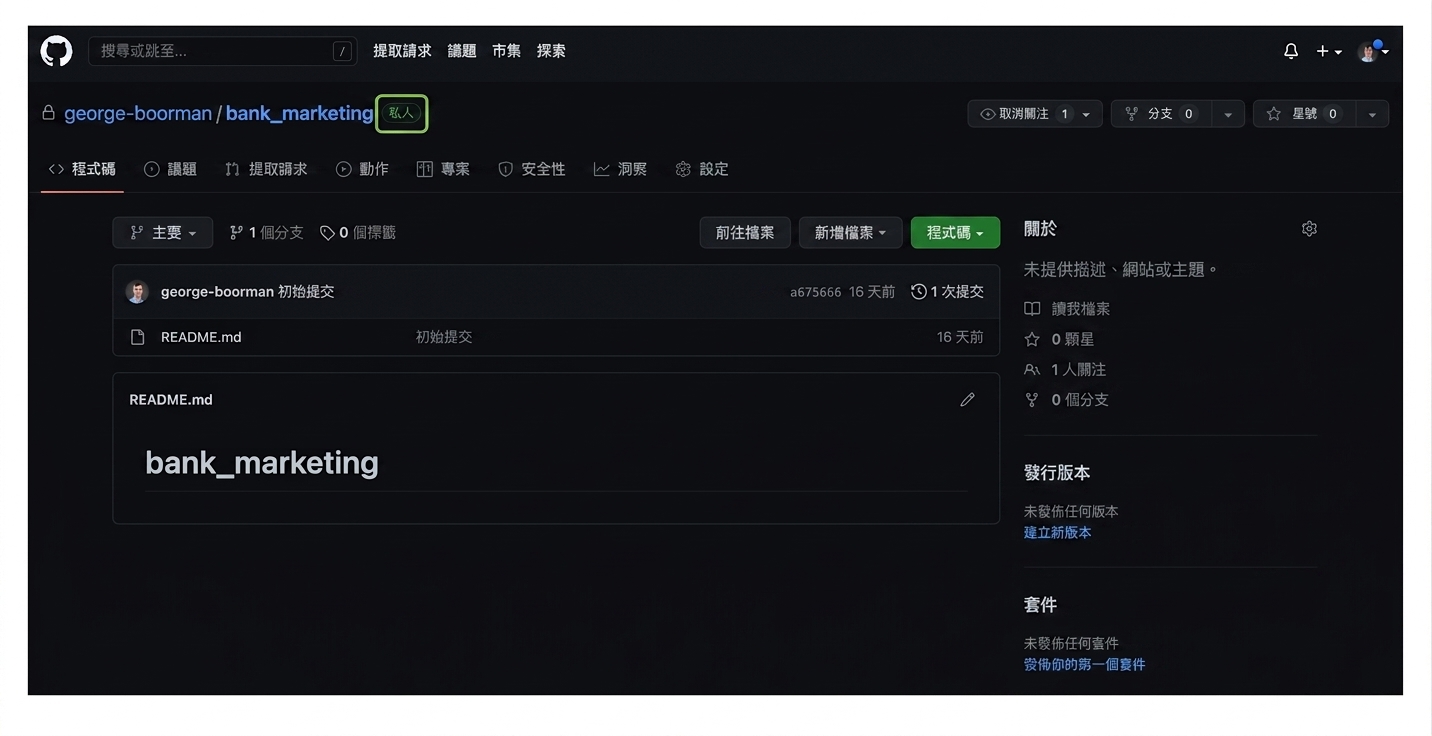Focus the 搜尋或跳至 search field
The height and width of the screenshot is (736, 1432).
222,51
